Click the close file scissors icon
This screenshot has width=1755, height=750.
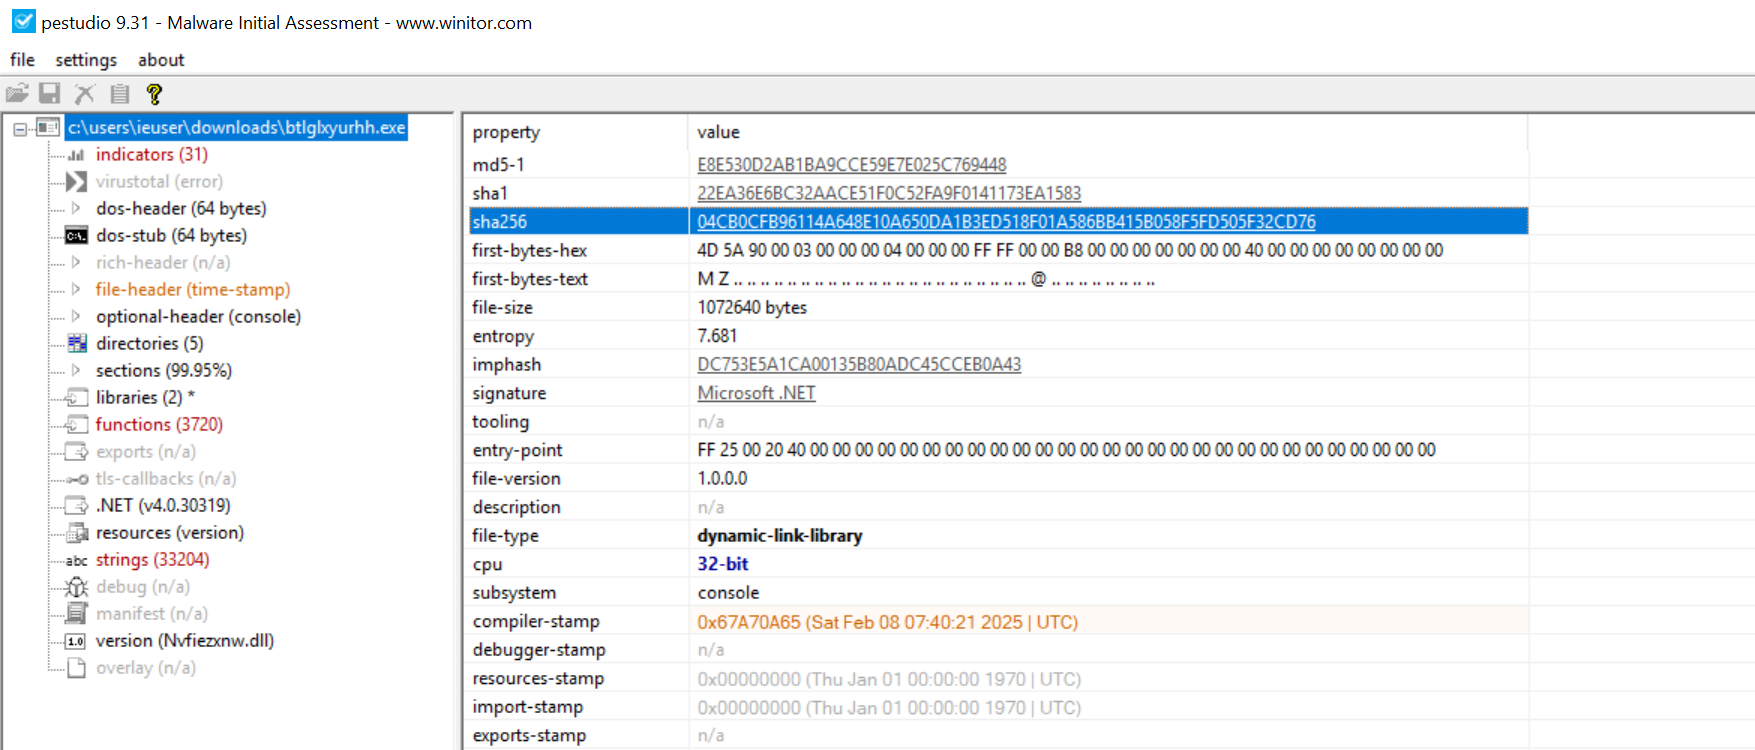pos(85,94)
